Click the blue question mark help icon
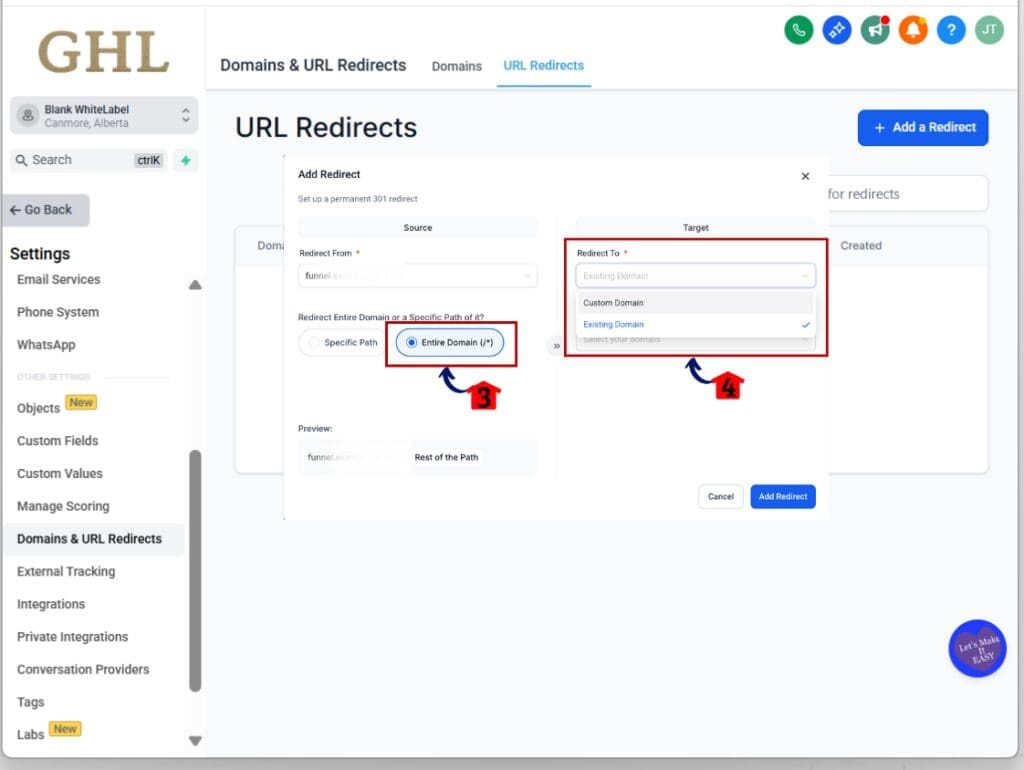Image resolution: width=1024 pixels, height=770 pixels. (x=950, y=30)
